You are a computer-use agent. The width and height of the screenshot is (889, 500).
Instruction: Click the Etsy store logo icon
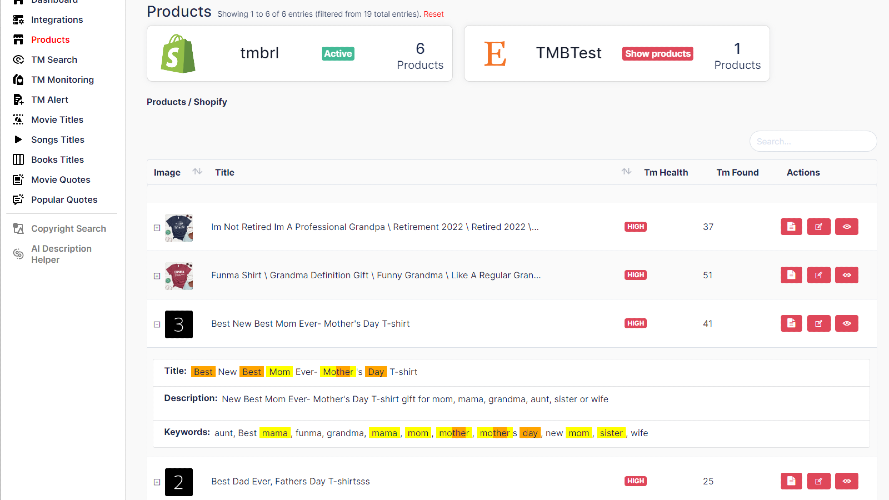495,53
